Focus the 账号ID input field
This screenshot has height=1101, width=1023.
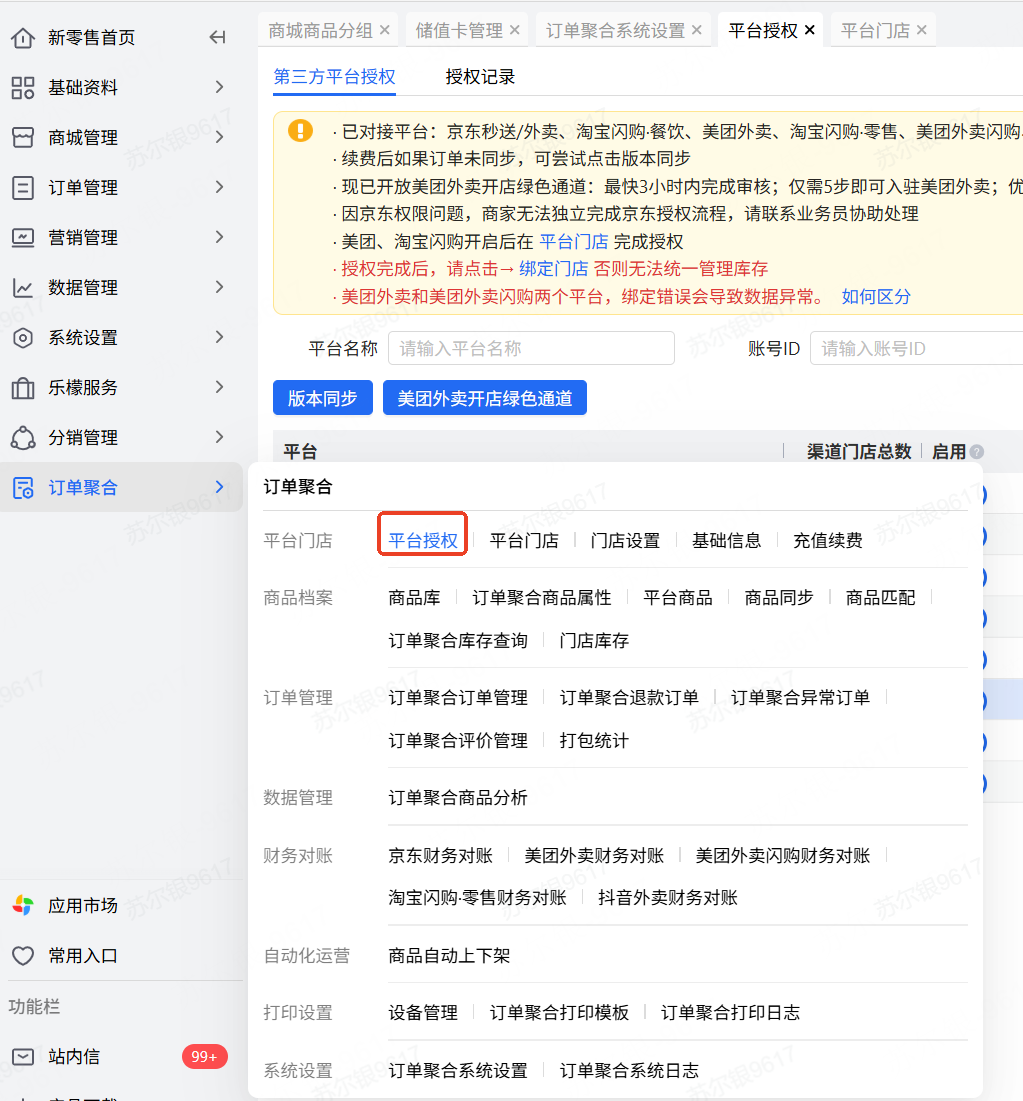[x=916, y=348]
